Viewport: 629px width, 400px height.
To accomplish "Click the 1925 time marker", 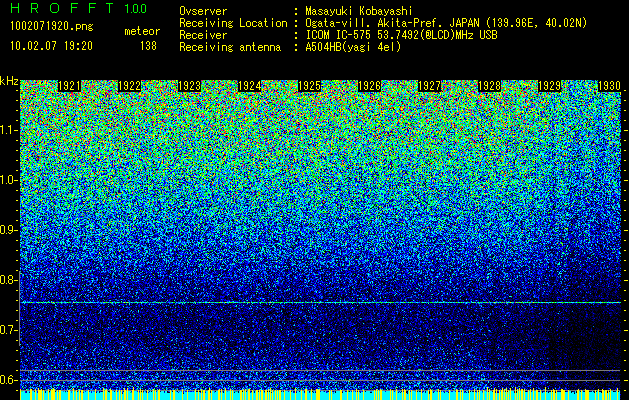I will click(x=310, y=86).
